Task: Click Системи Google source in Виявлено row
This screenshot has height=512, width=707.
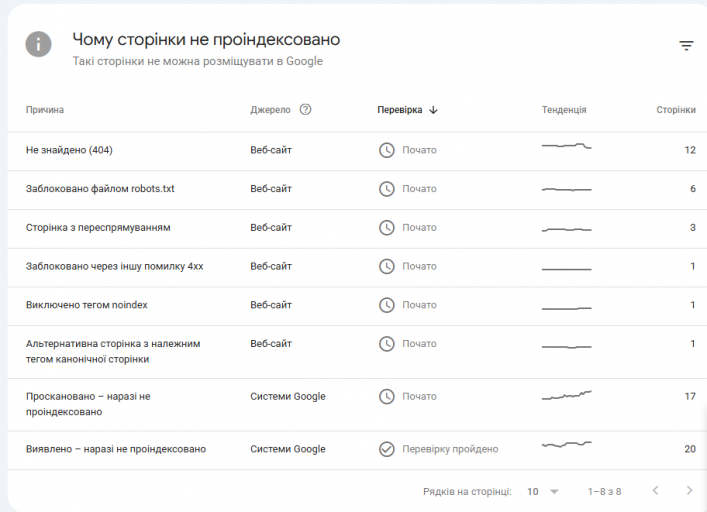Action: pos(288,449)
